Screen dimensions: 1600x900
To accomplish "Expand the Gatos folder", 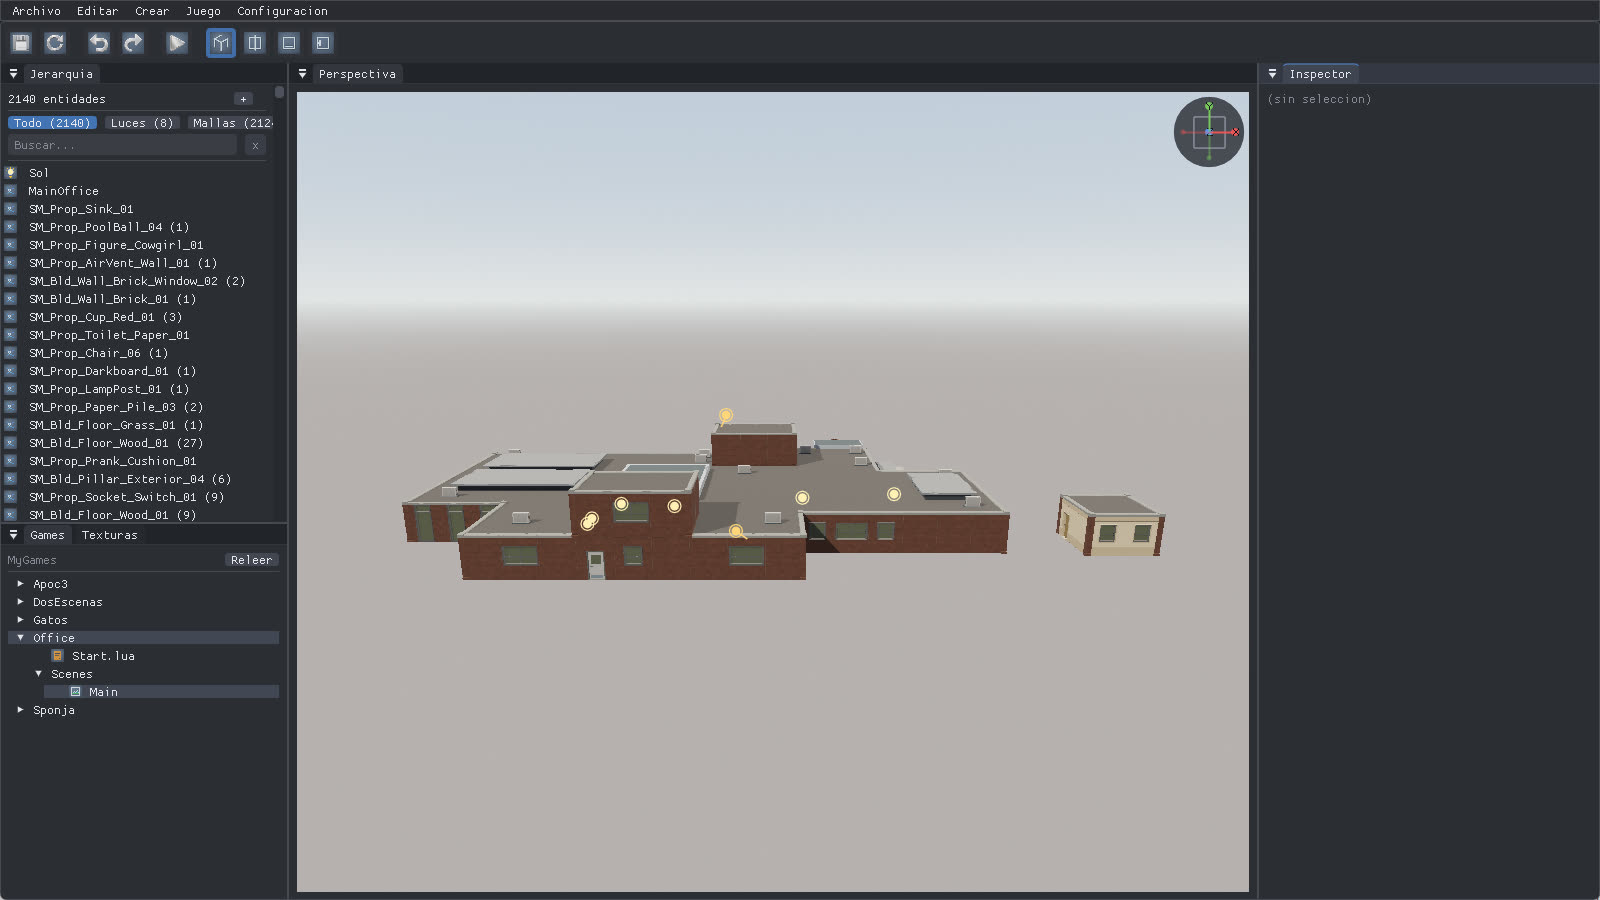I will [x=20, y=620].
